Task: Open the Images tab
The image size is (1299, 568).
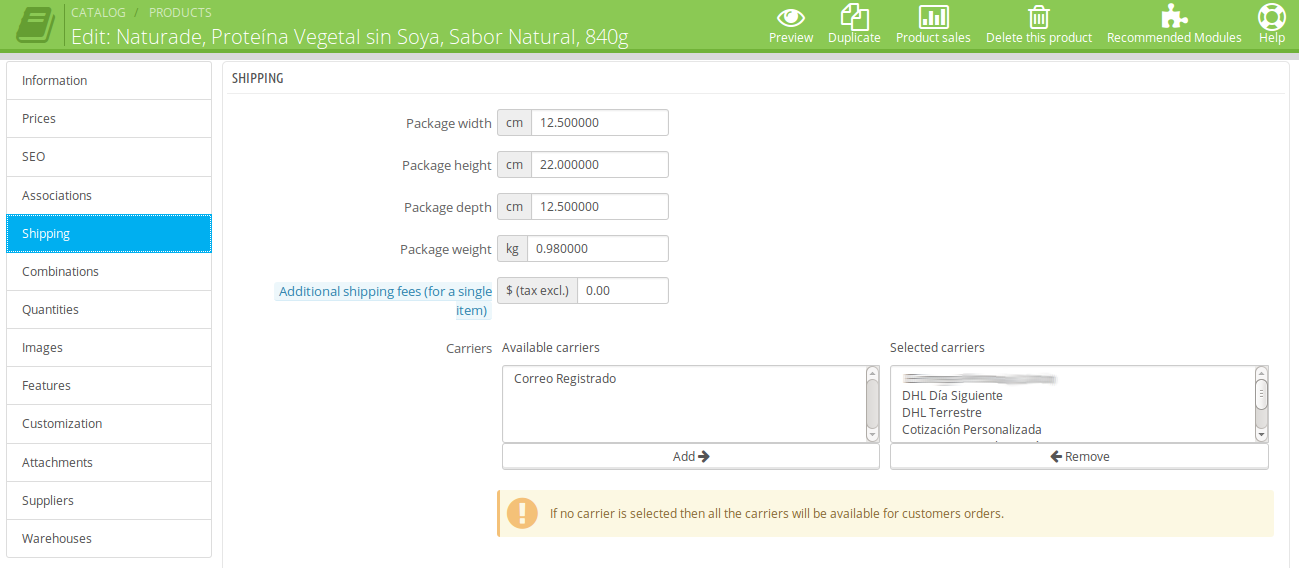Action: (109, 347)
